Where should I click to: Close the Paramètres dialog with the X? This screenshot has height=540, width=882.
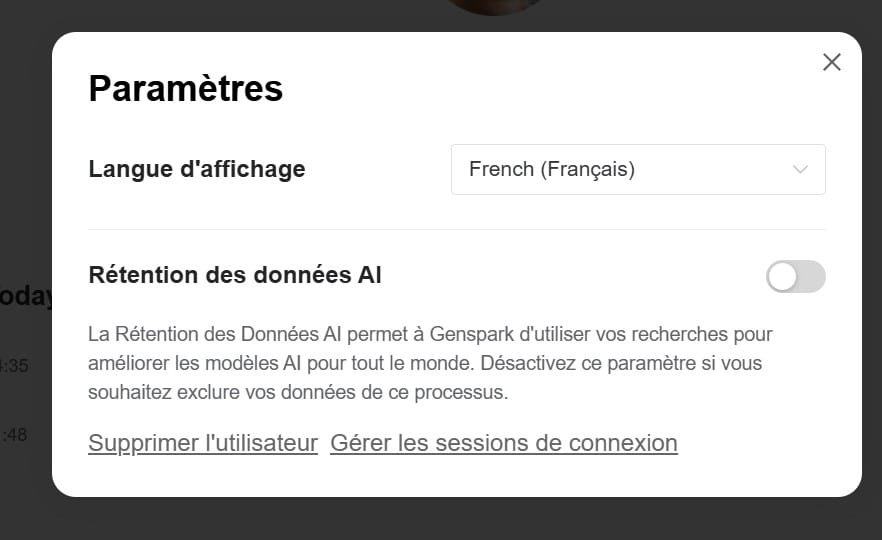(x=831, y=62)
